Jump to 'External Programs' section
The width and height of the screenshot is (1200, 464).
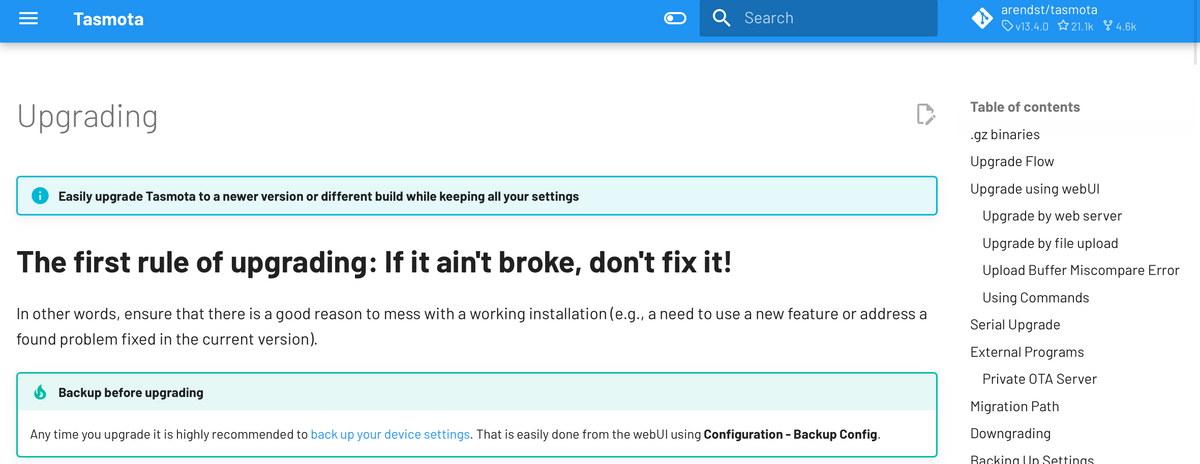pyautogui.click(x=1027, y=352)
